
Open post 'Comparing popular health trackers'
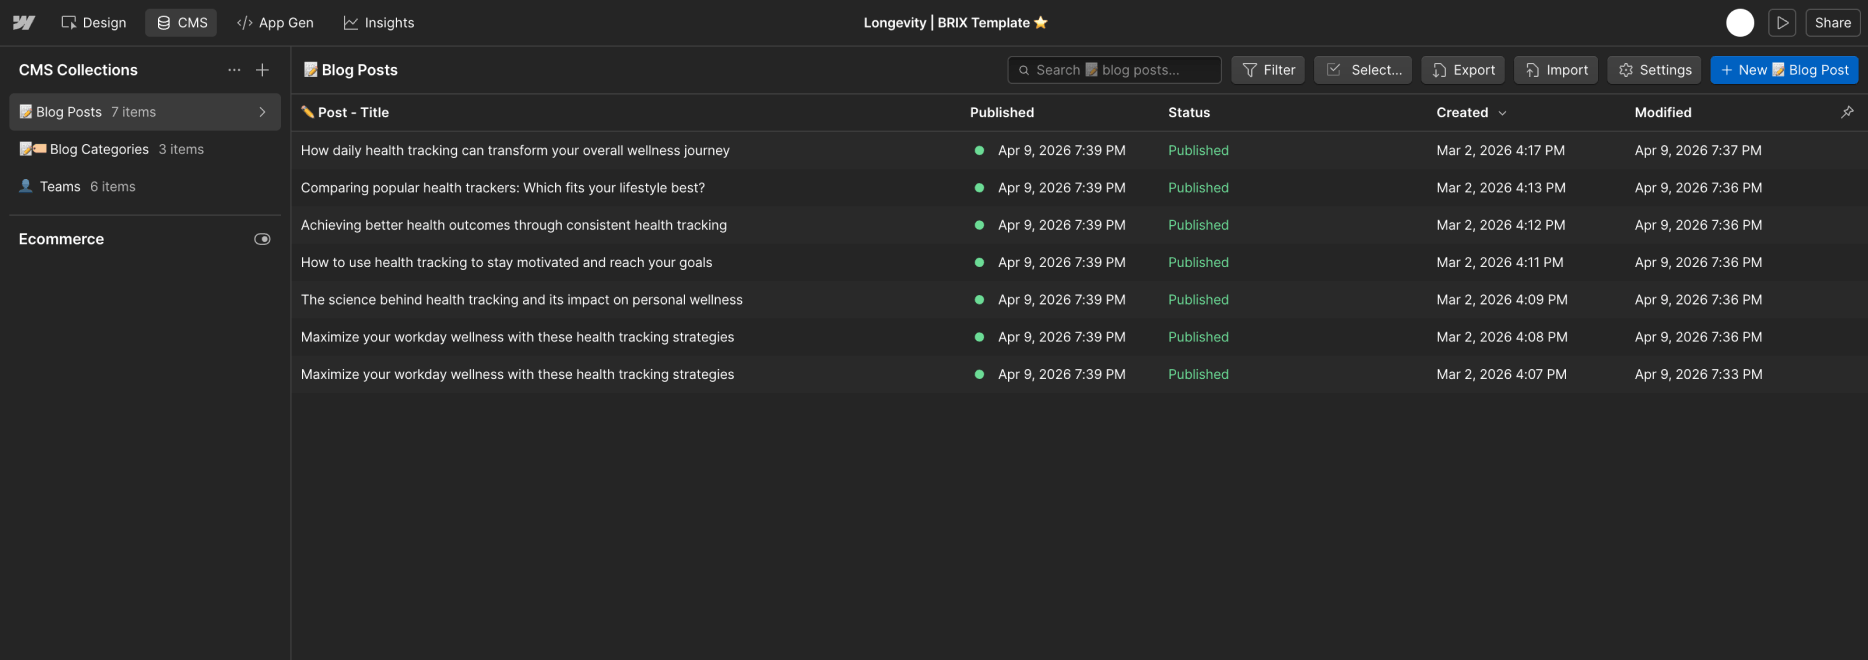click(x=503, y=187)
